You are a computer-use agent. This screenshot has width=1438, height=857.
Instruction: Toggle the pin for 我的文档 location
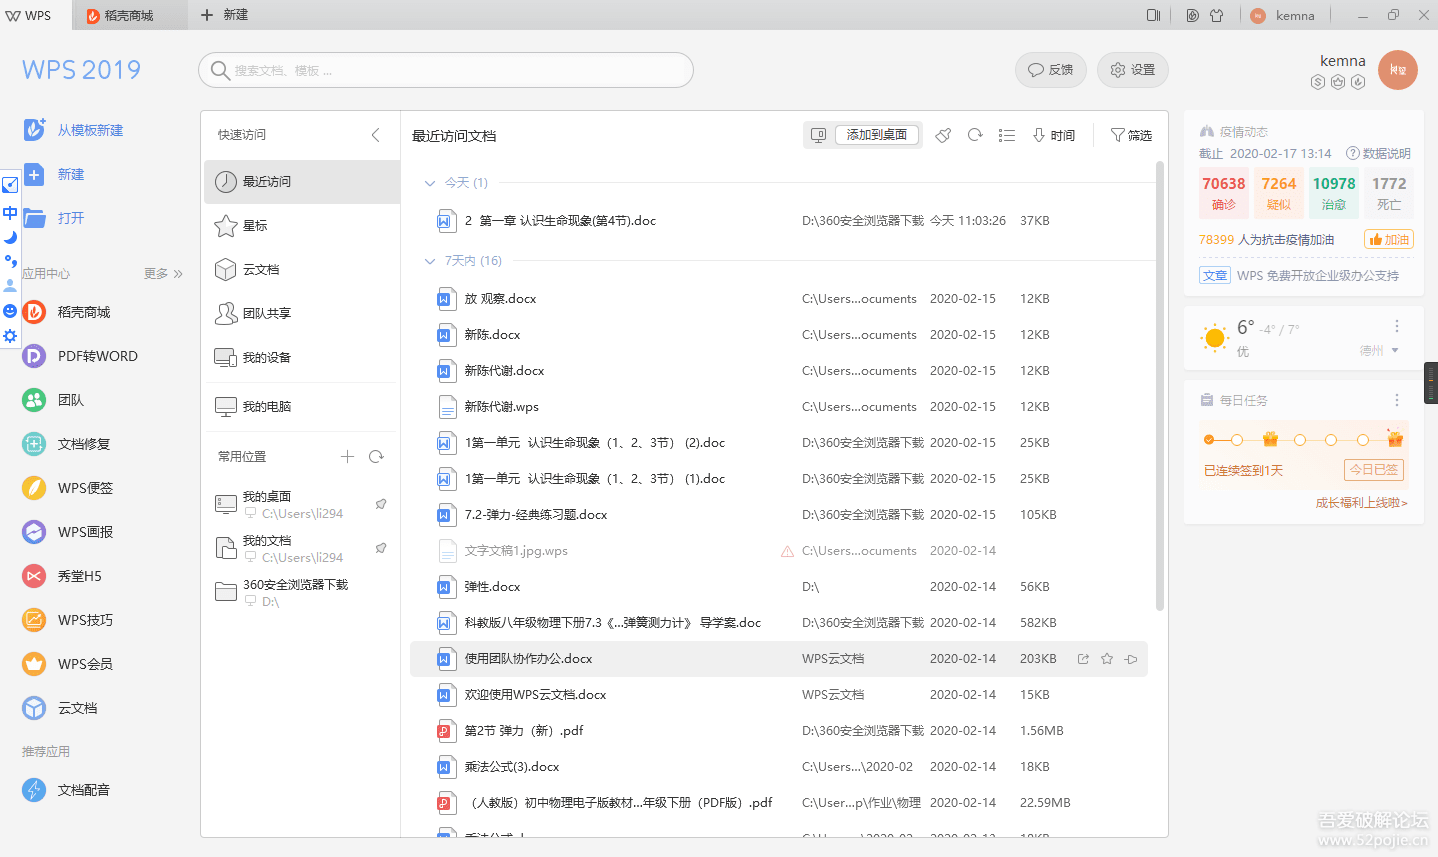point(381,548)
